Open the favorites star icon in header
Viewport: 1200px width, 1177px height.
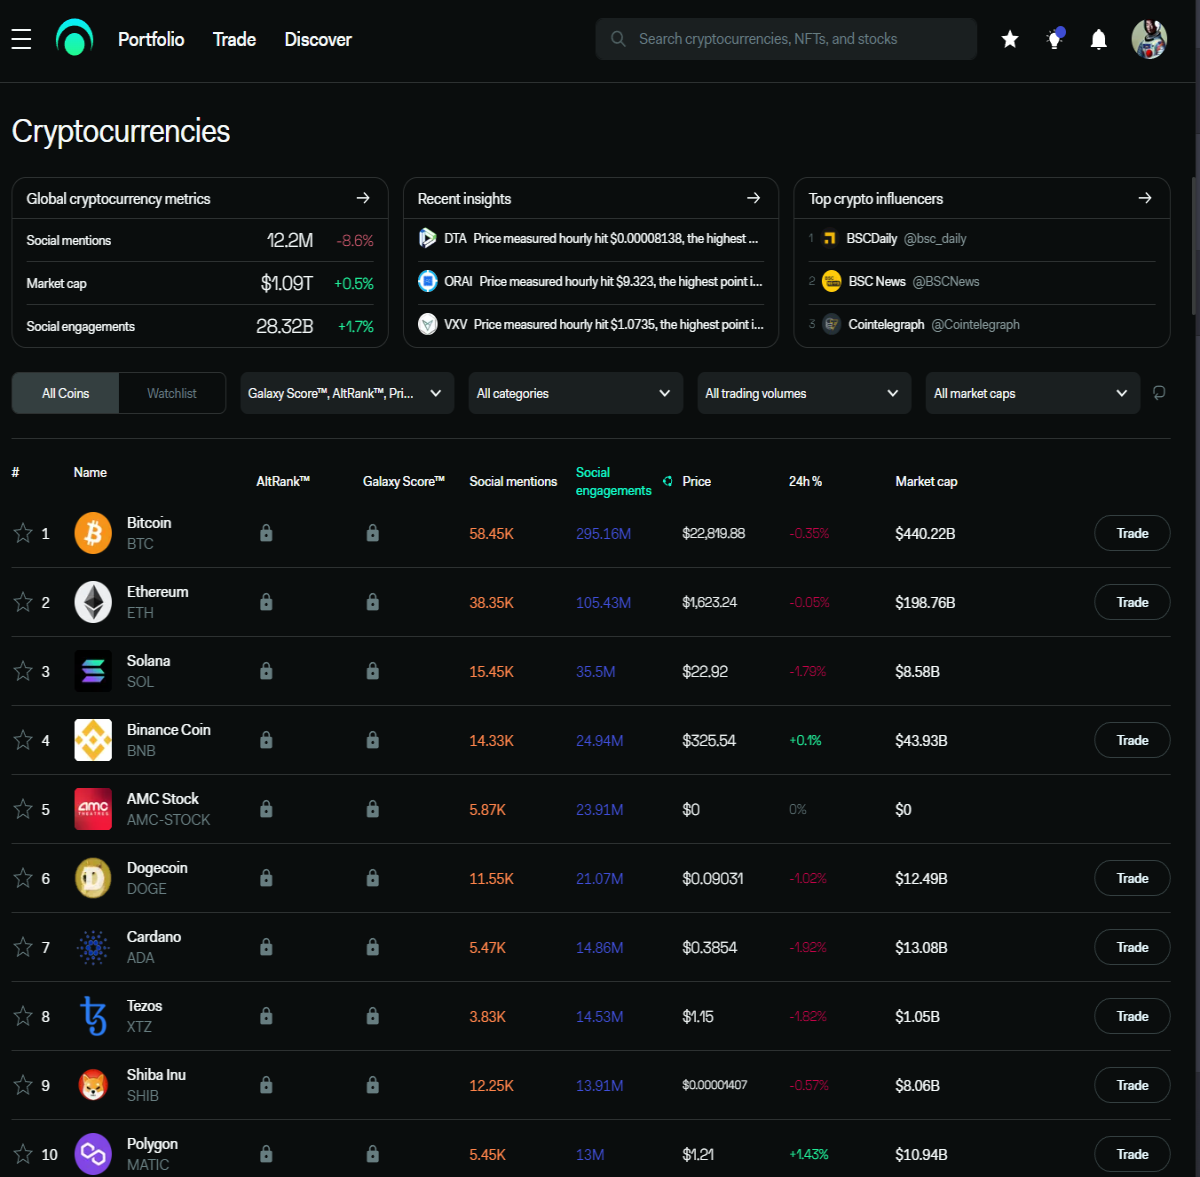coord(1010,39)
